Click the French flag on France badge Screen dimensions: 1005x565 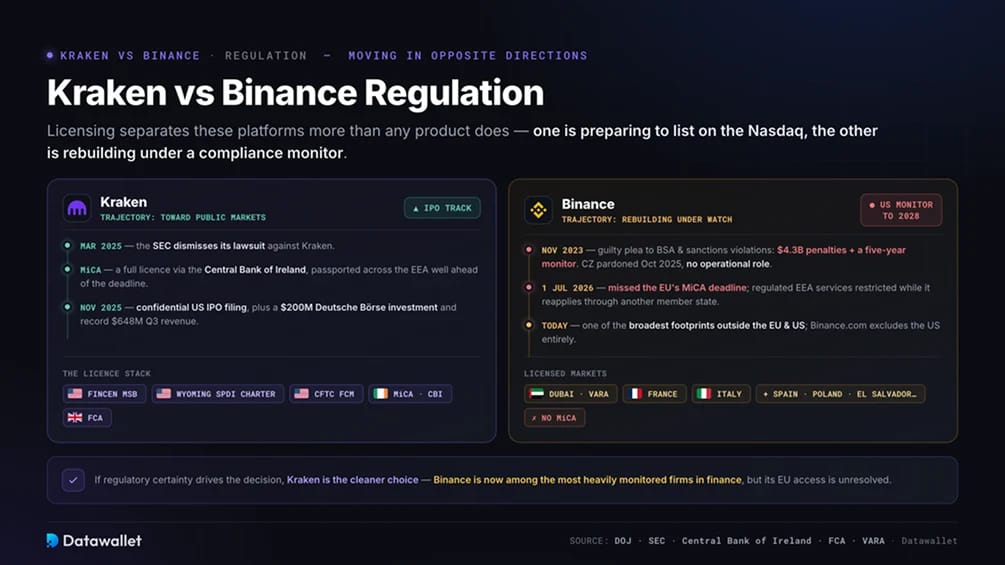(x=635, y=394)
